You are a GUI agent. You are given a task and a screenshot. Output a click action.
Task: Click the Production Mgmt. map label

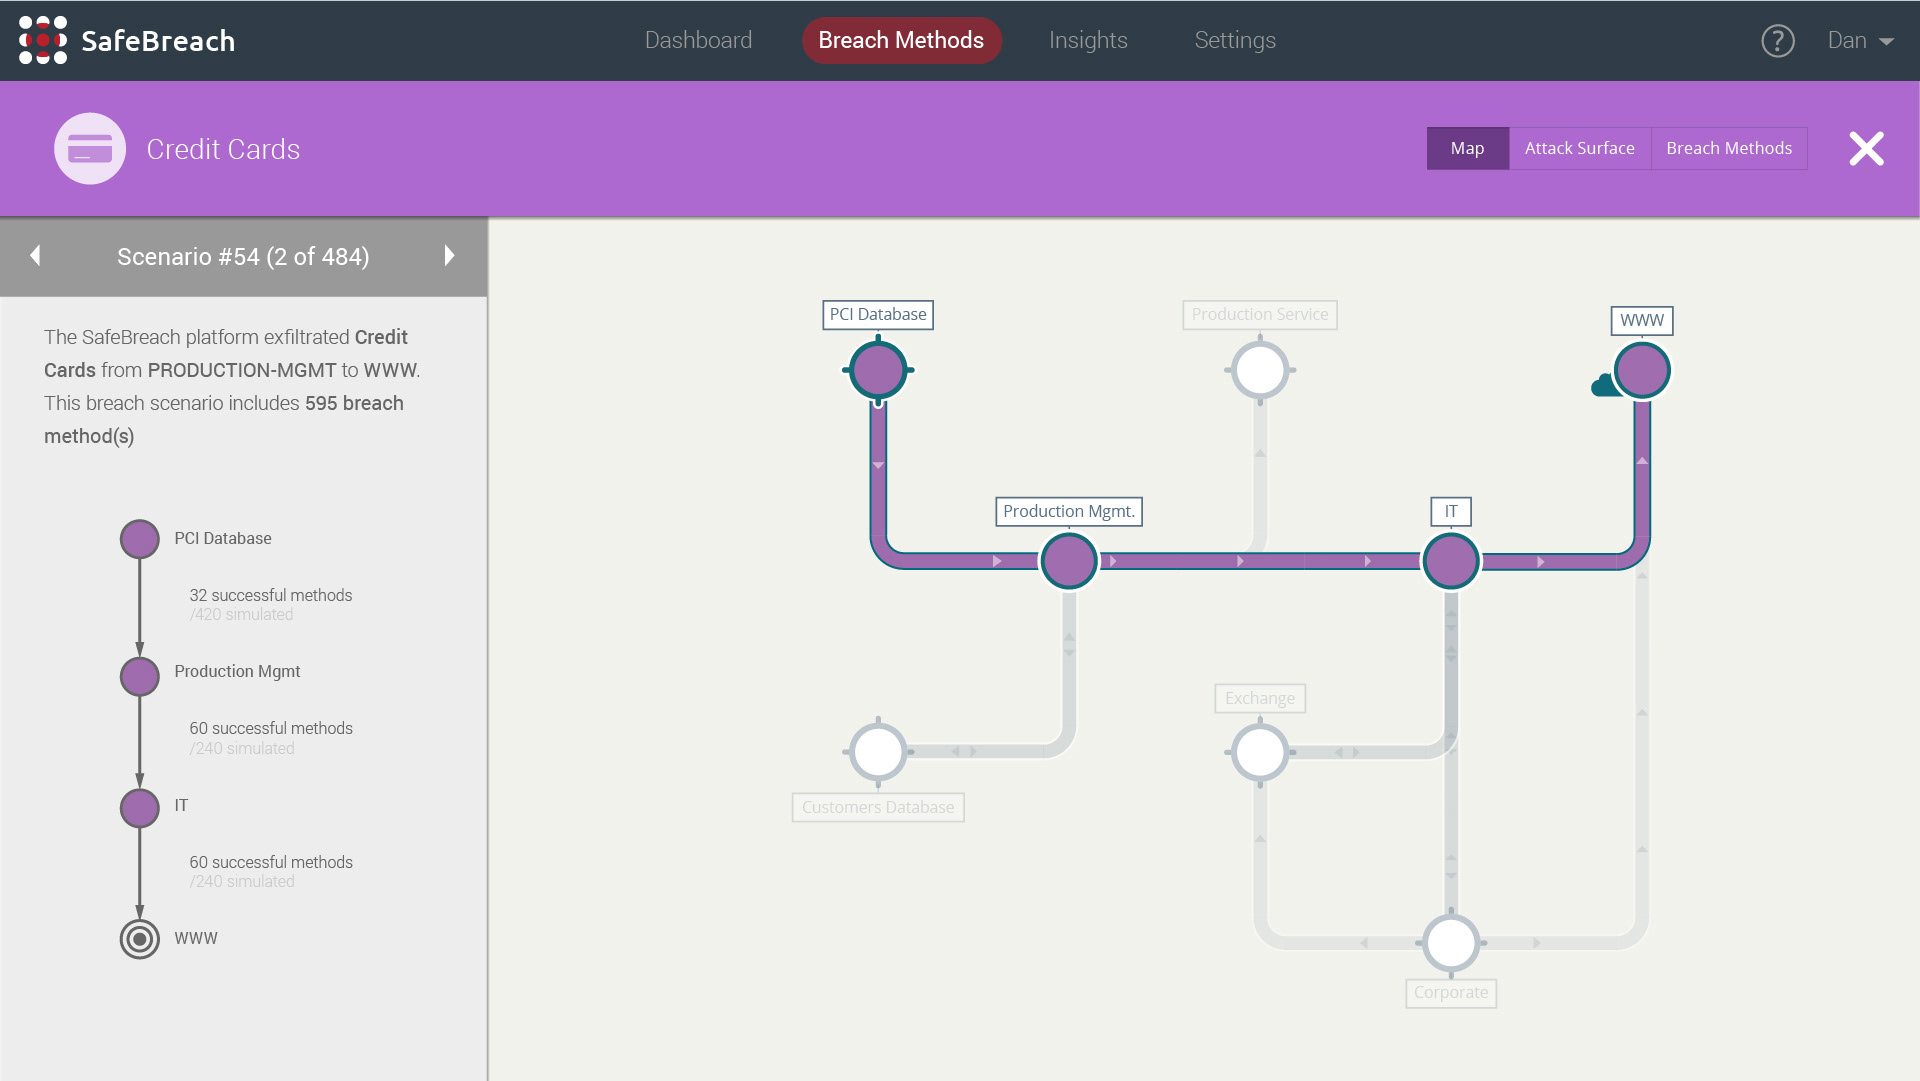coord(1069,512)
